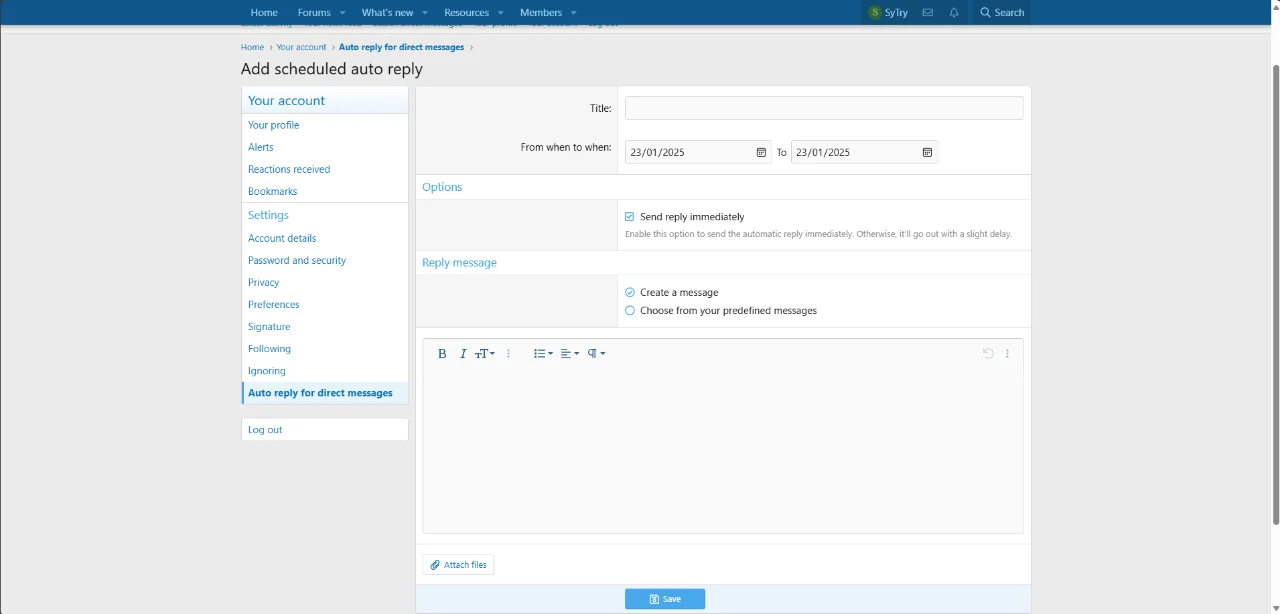The height and width of the screenshot is (614, 1280).
Task: Click the page's vertical scrollbar
Action: [1275, 290]
